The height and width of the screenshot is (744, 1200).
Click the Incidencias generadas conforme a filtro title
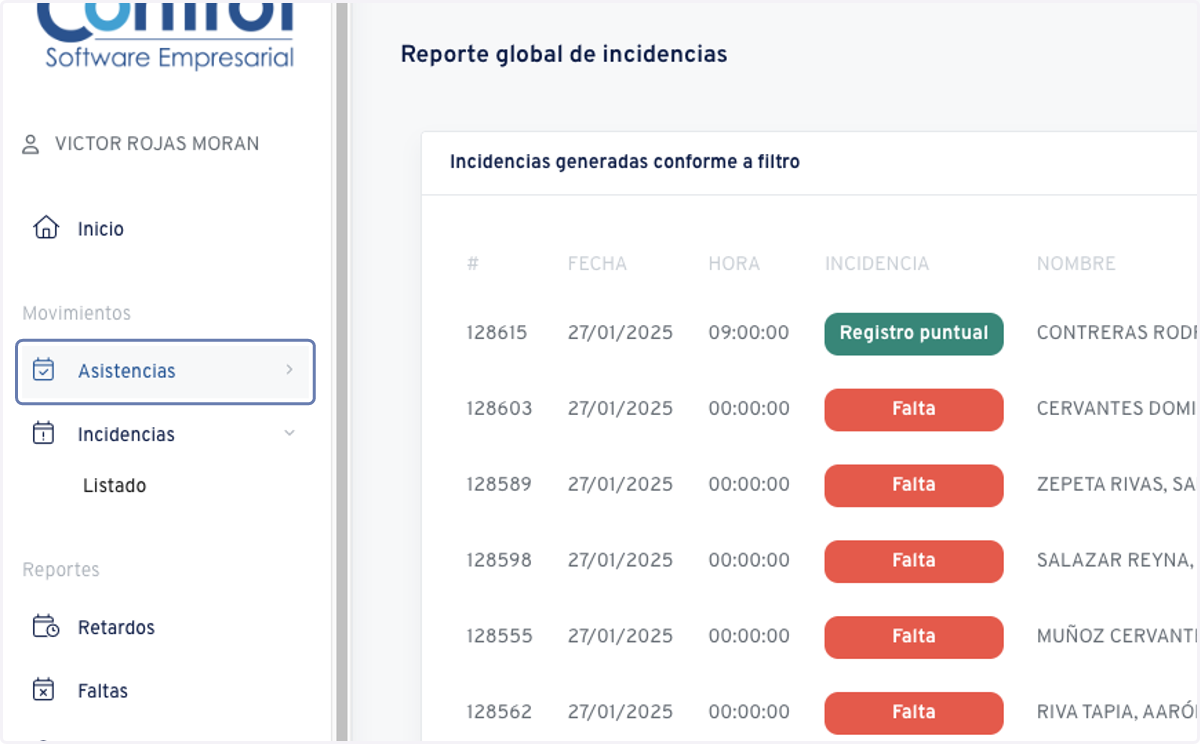[625, 161]
